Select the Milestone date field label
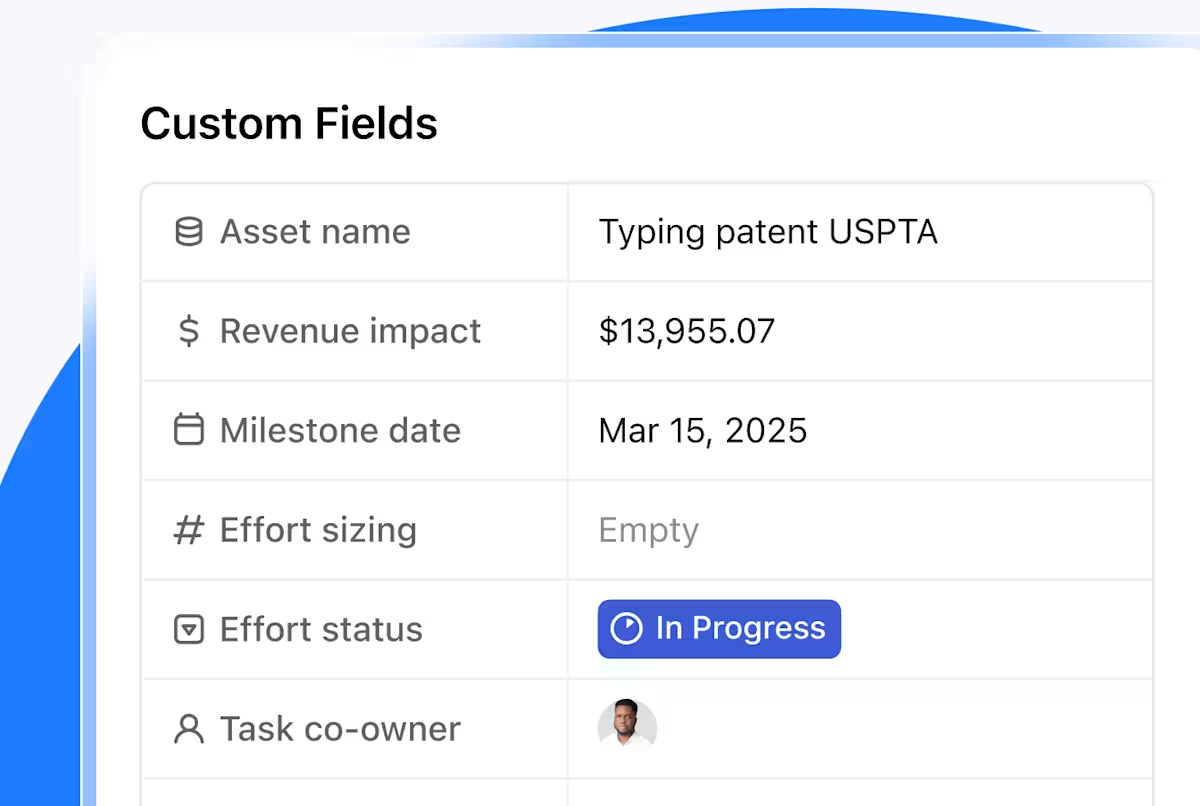The width and height of the screenshot is (1200, 806). (340, 430)
